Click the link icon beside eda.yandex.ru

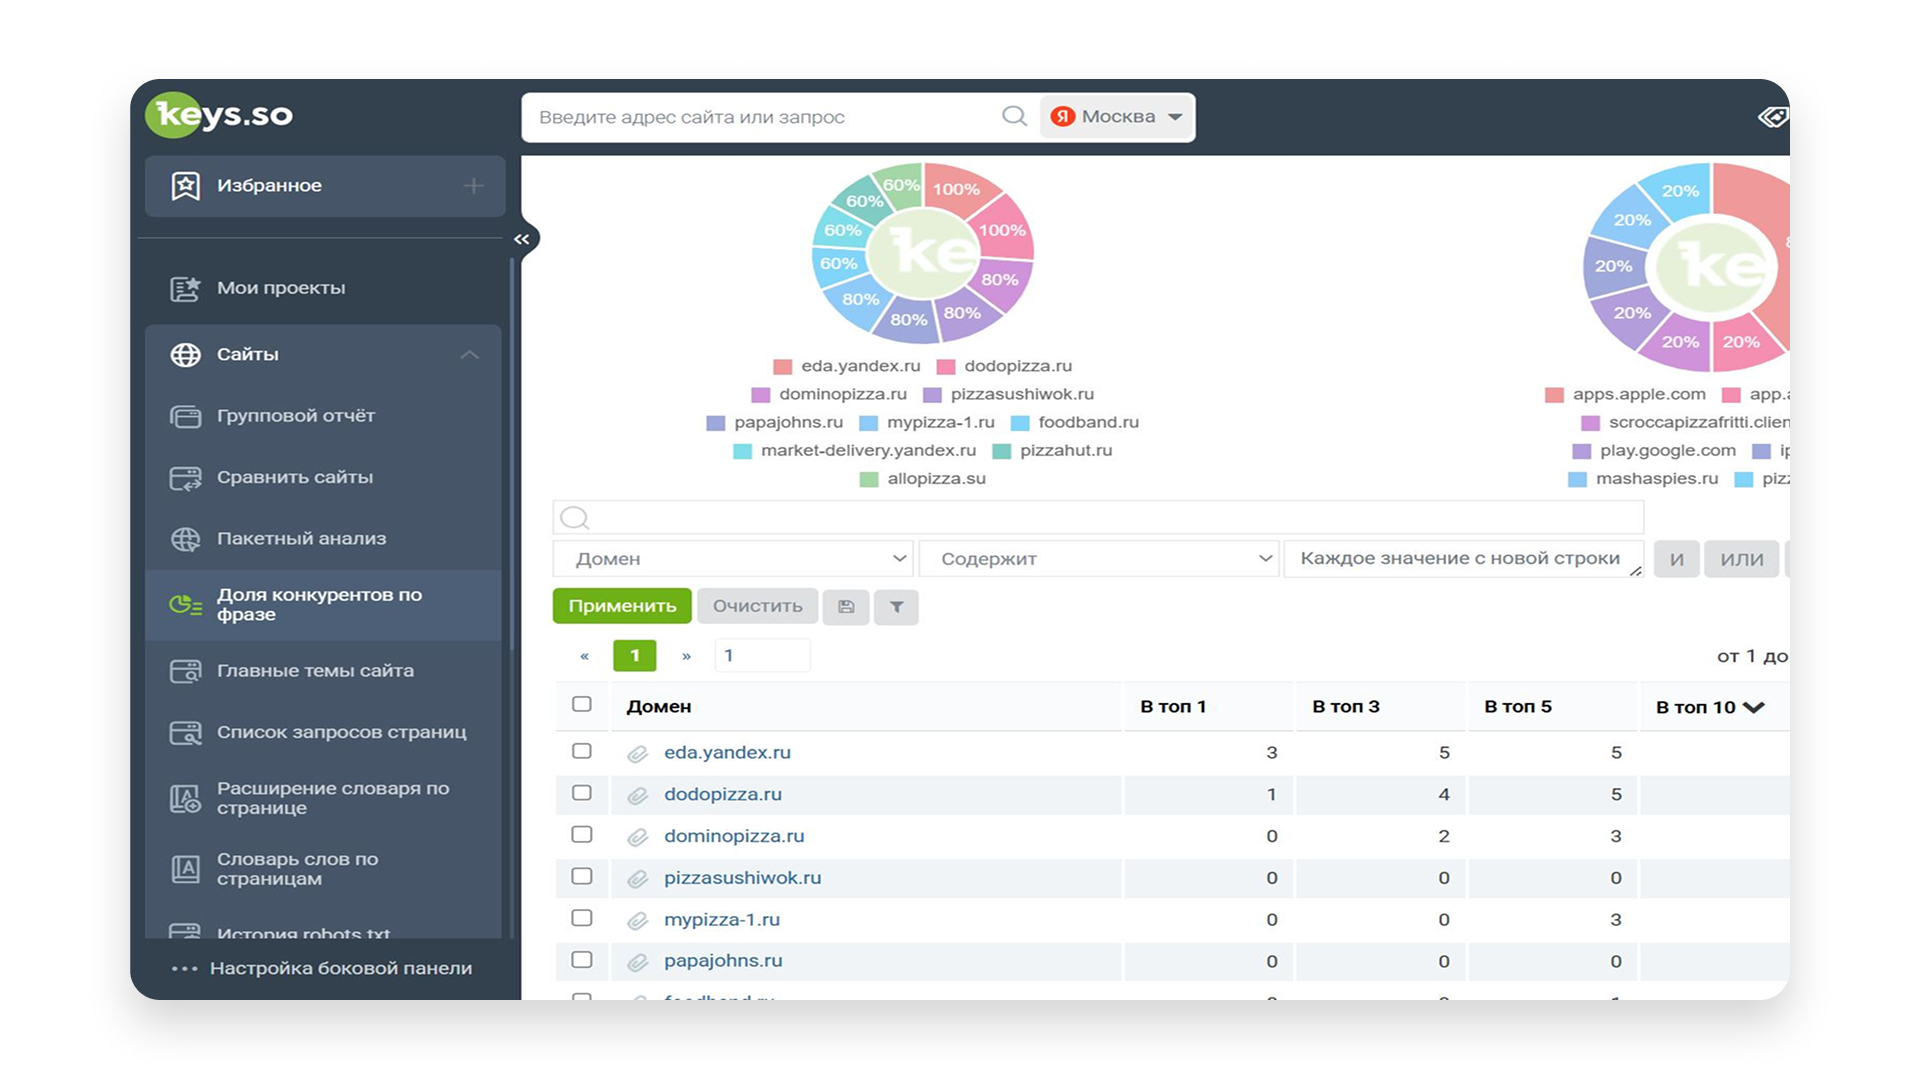637,753
